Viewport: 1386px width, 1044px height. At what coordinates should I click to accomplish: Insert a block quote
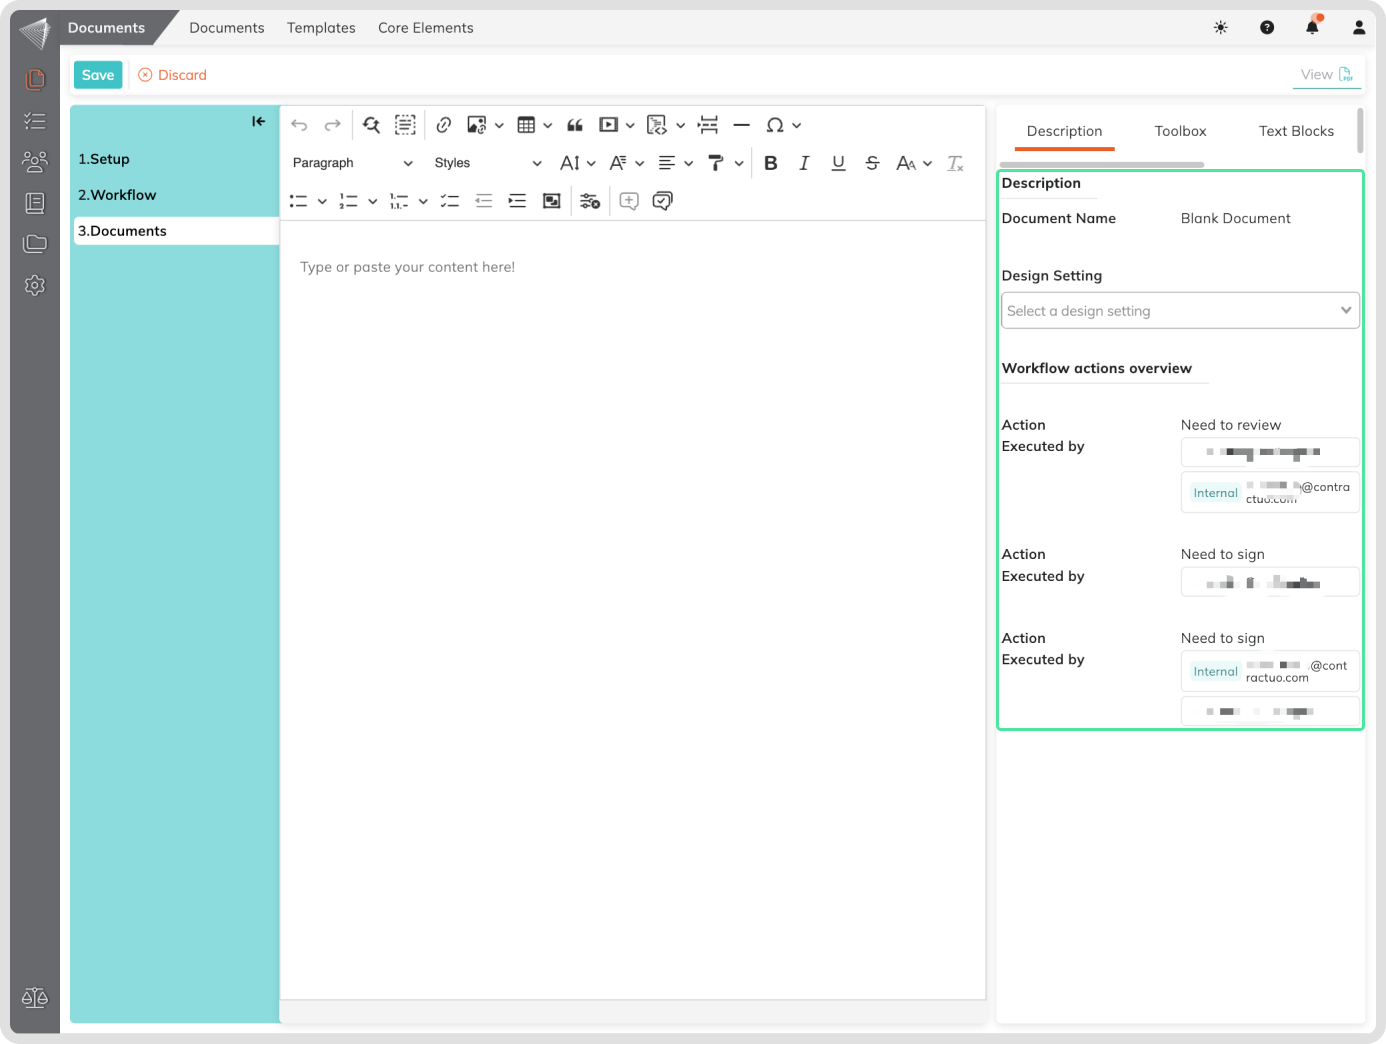575,125
